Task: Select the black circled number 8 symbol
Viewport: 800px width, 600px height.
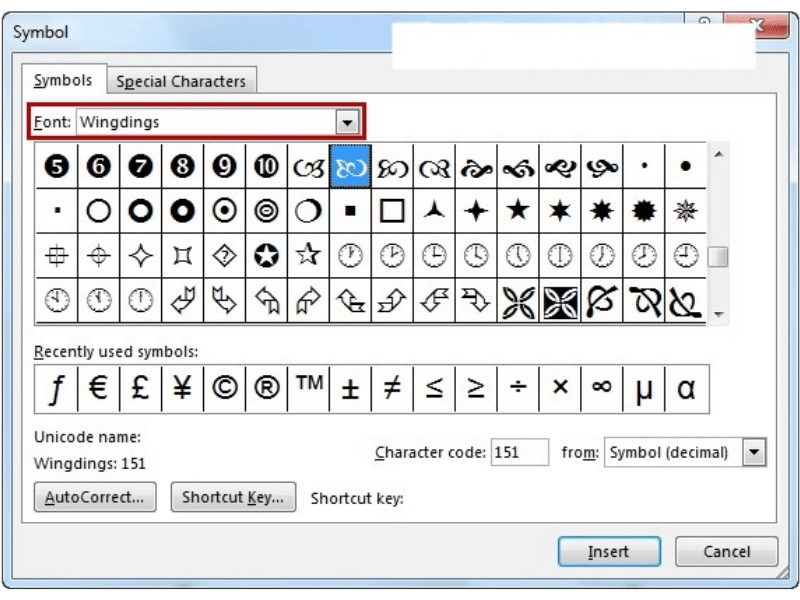Action: point(182,166)
